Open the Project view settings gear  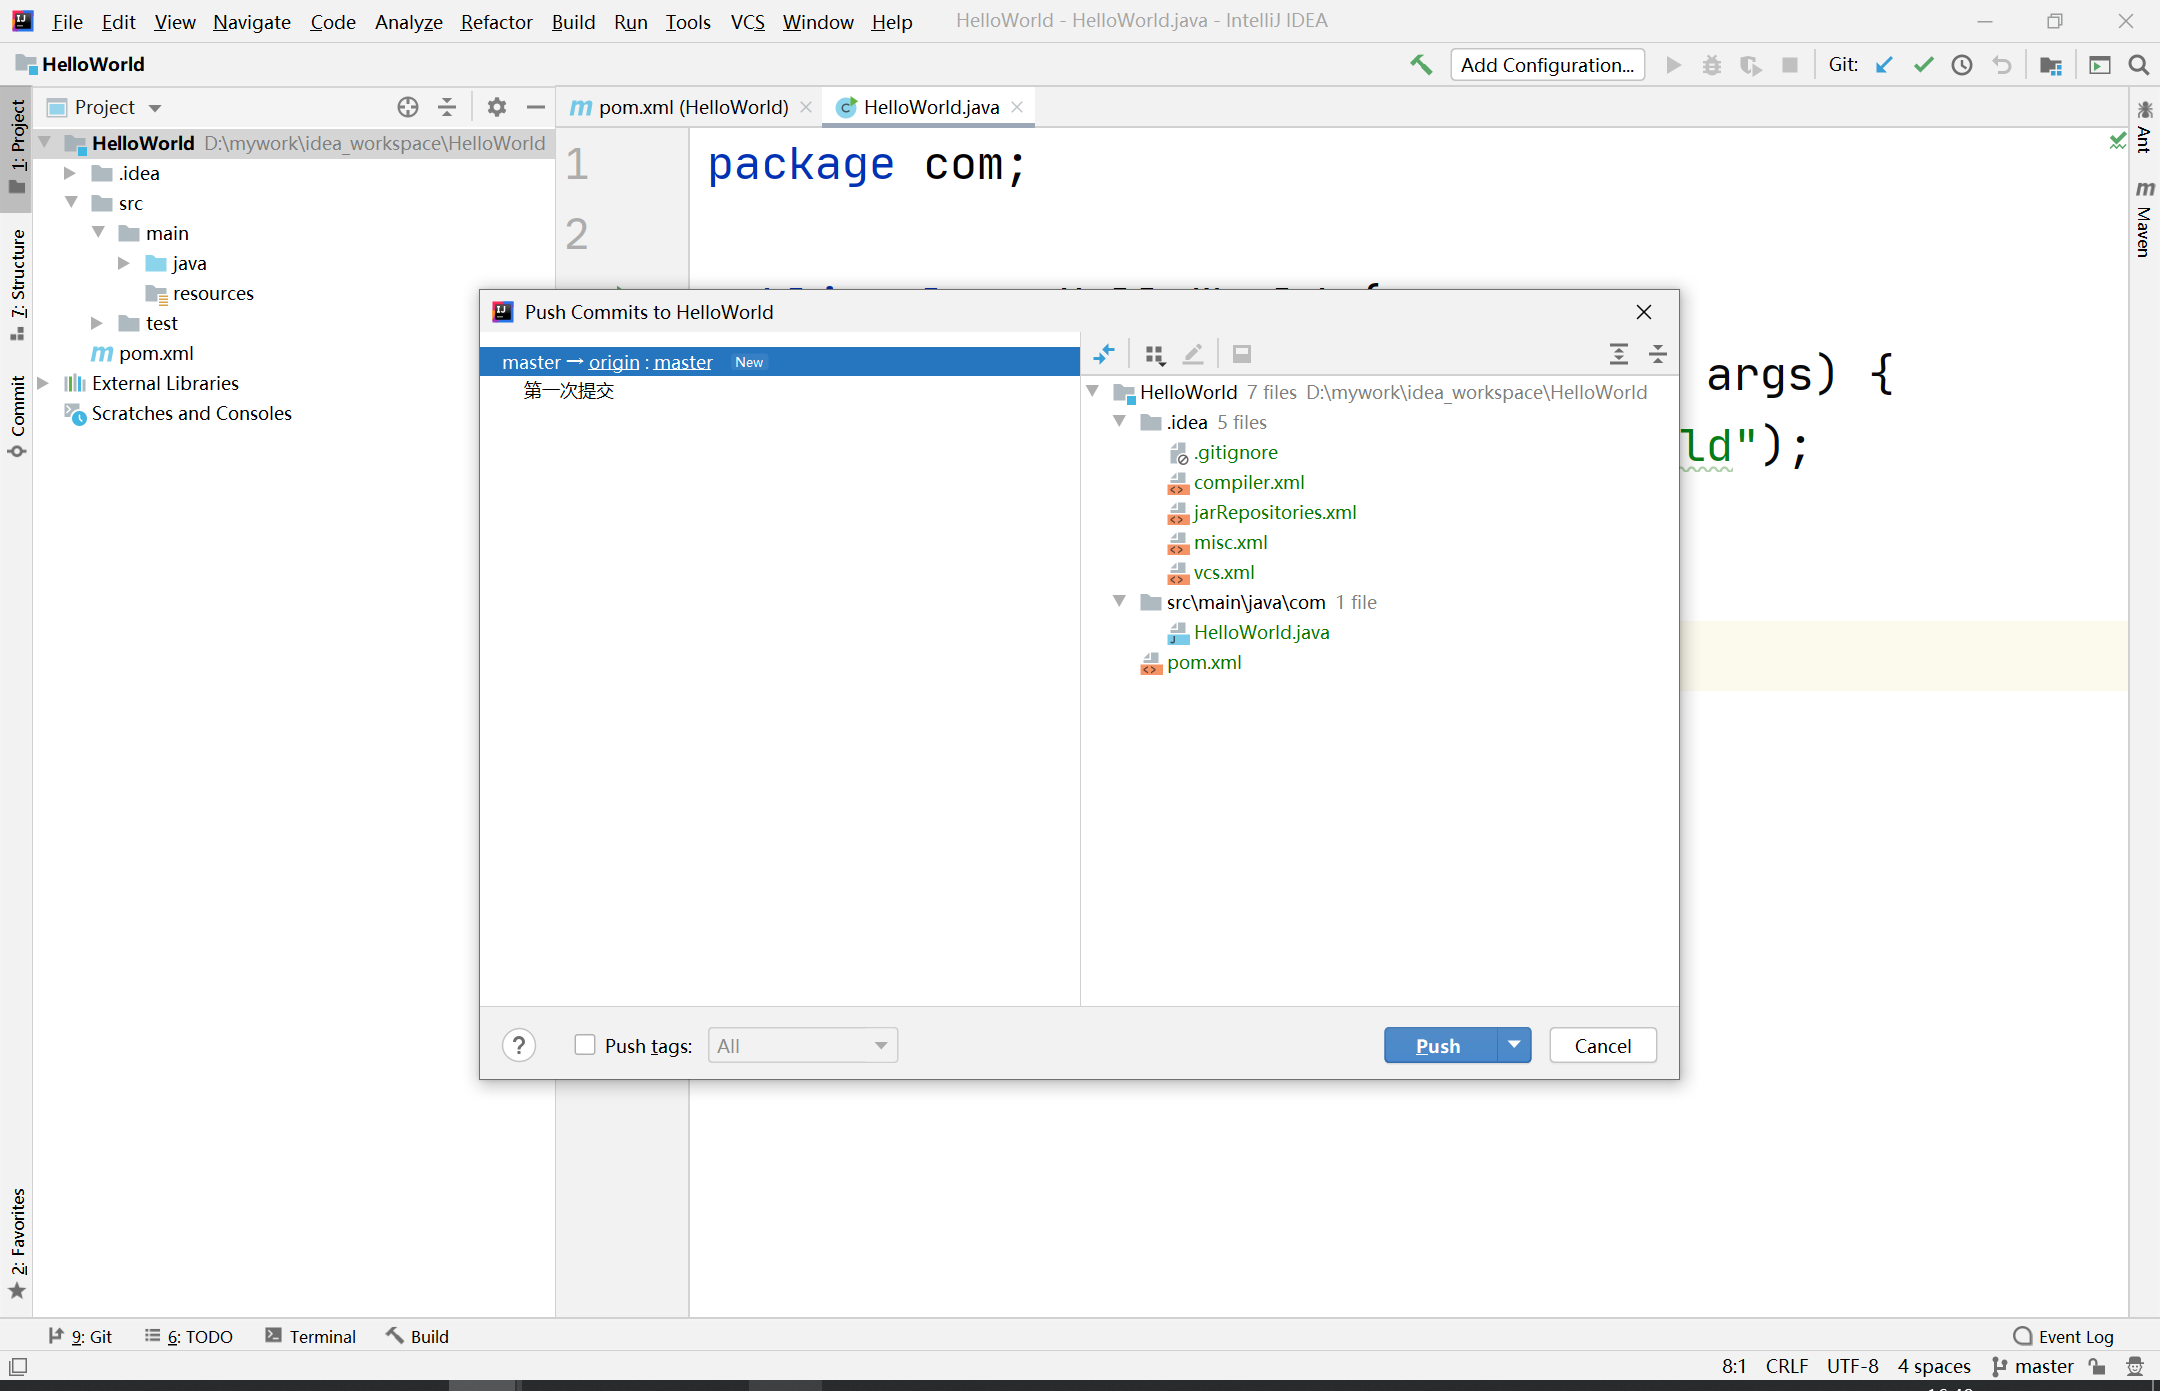pyautogui.click(x=496, y=107)
